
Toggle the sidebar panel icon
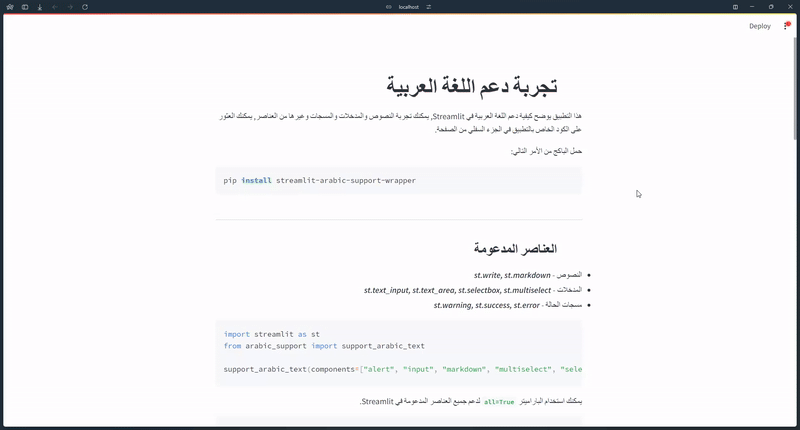click(25, 7)
